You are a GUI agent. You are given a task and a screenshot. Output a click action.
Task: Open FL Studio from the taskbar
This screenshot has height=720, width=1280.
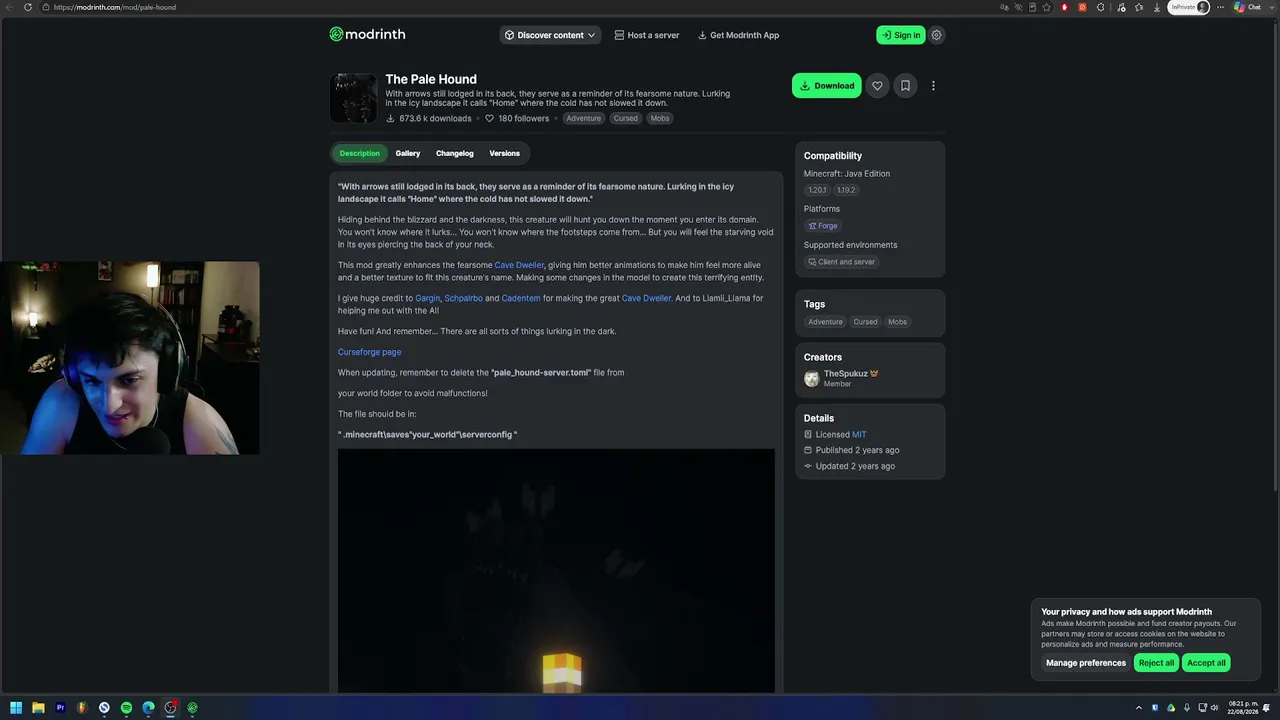point(82,708)
